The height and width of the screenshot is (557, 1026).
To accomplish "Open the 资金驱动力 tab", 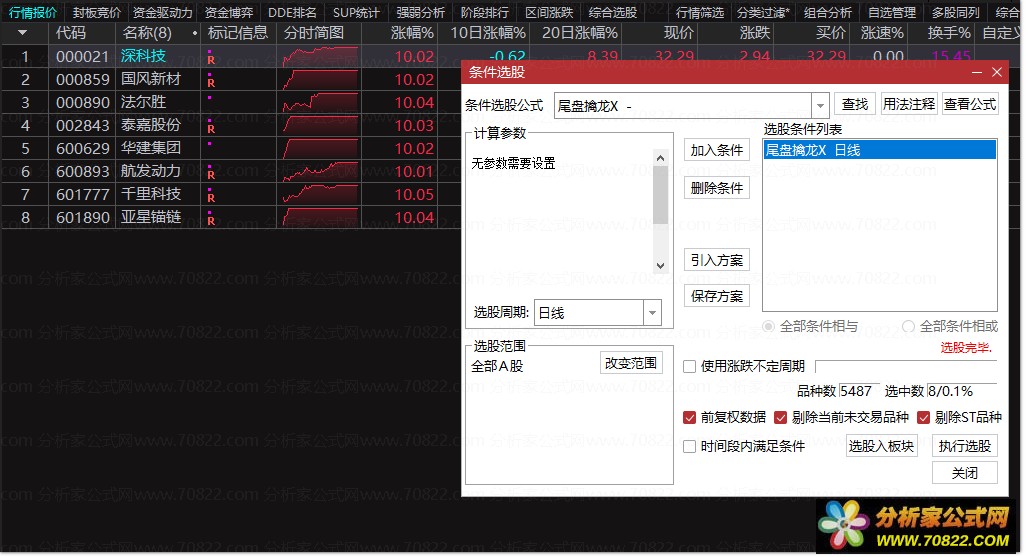I will (162, 12).
